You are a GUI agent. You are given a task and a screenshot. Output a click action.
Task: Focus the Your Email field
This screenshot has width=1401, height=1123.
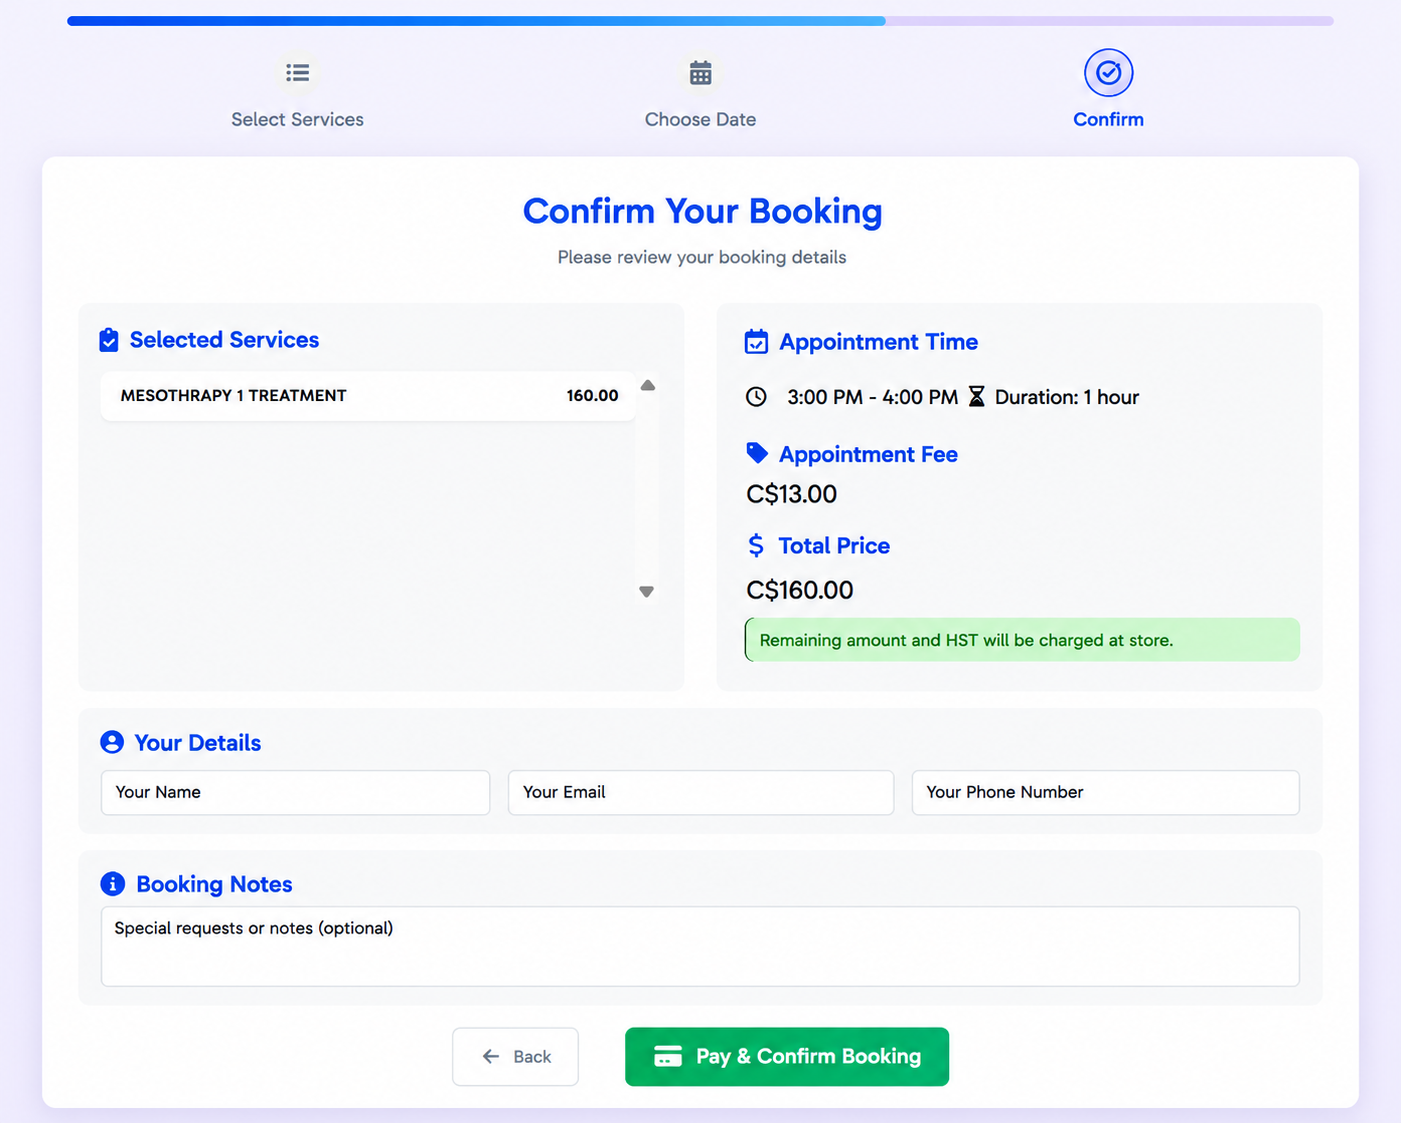[701, 792]
